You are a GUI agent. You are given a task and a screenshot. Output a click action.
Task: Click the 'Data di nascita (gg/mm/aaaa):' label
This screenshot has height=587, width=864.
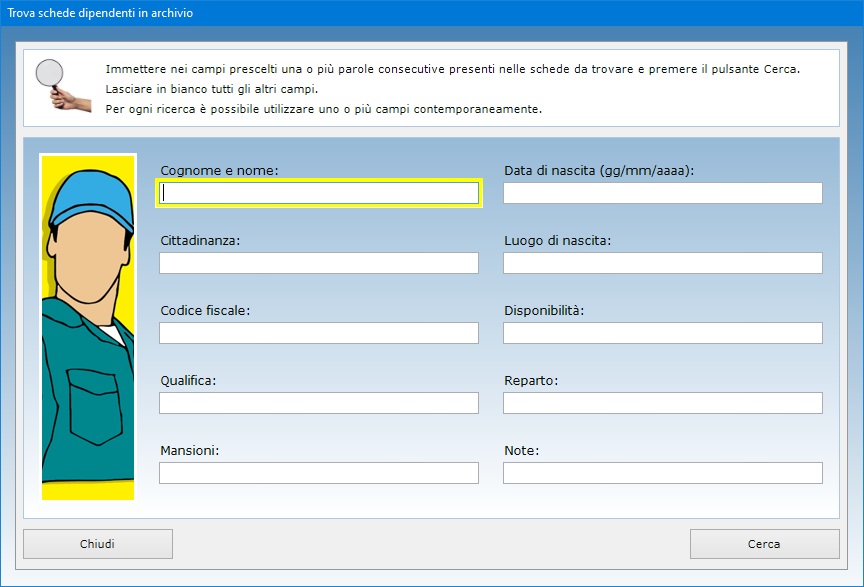(599, 171)
